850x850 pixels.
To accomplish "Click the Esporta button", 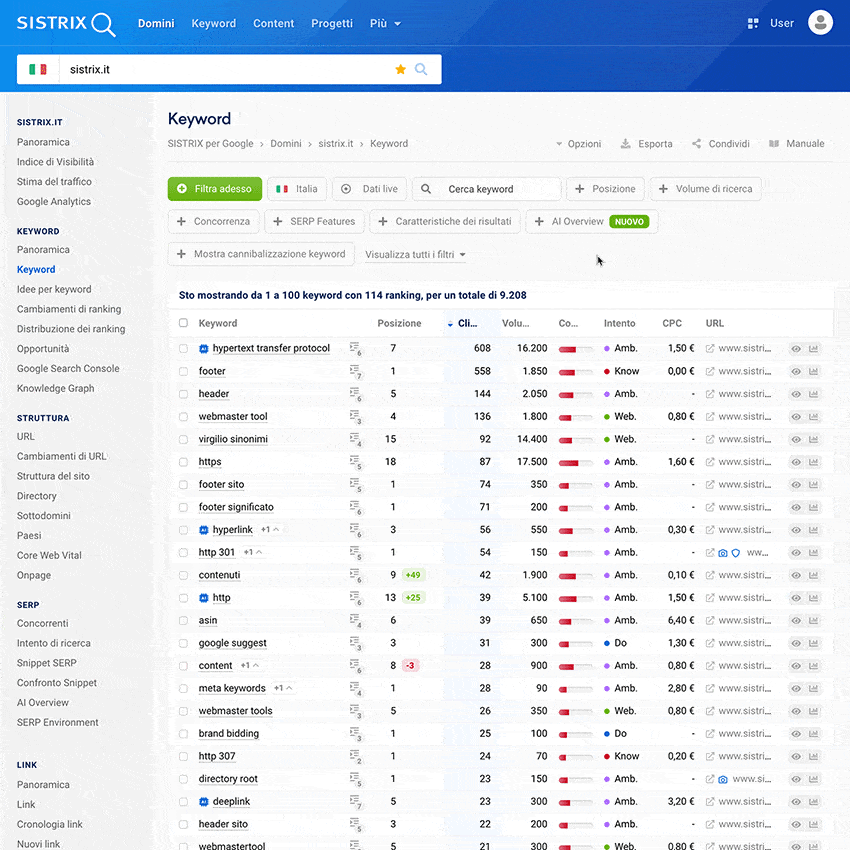I will (x=646, y=144).
